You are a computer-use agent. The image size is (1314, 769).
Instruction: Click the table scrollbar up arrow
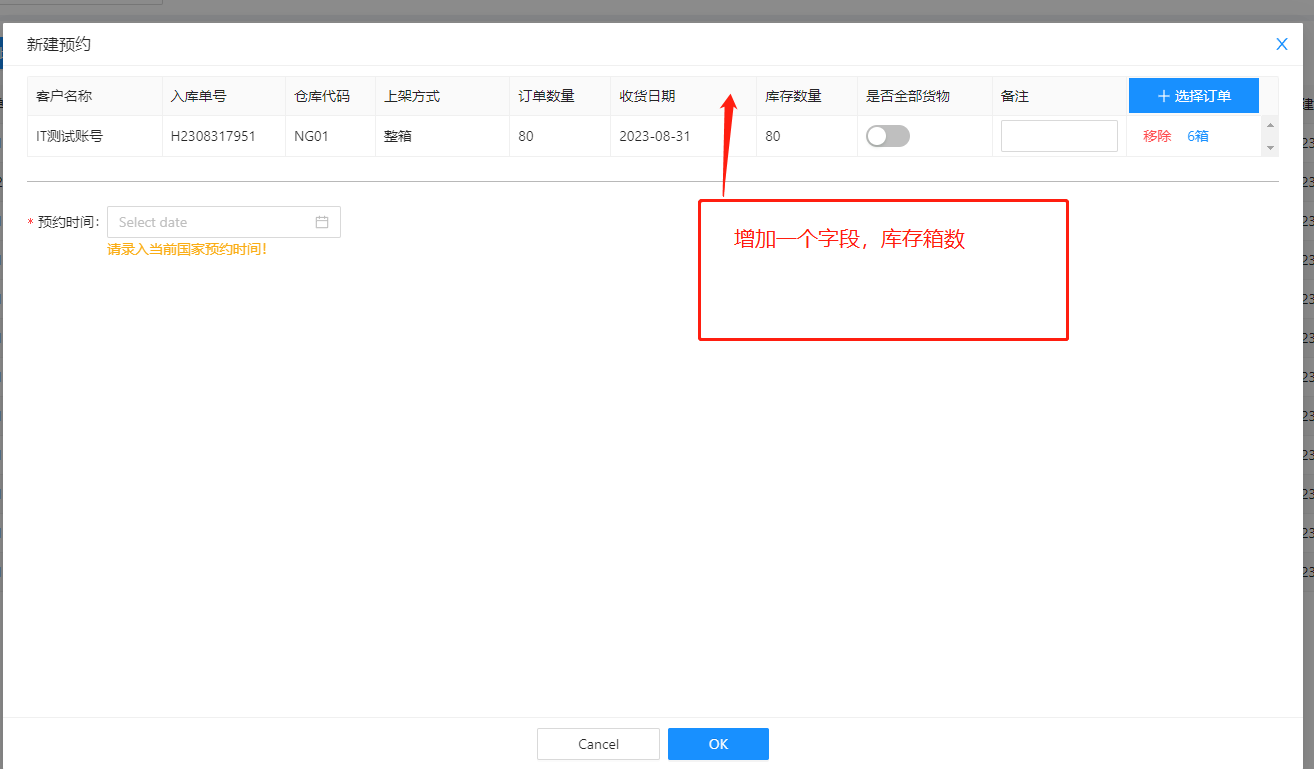tap(1270, 125)
